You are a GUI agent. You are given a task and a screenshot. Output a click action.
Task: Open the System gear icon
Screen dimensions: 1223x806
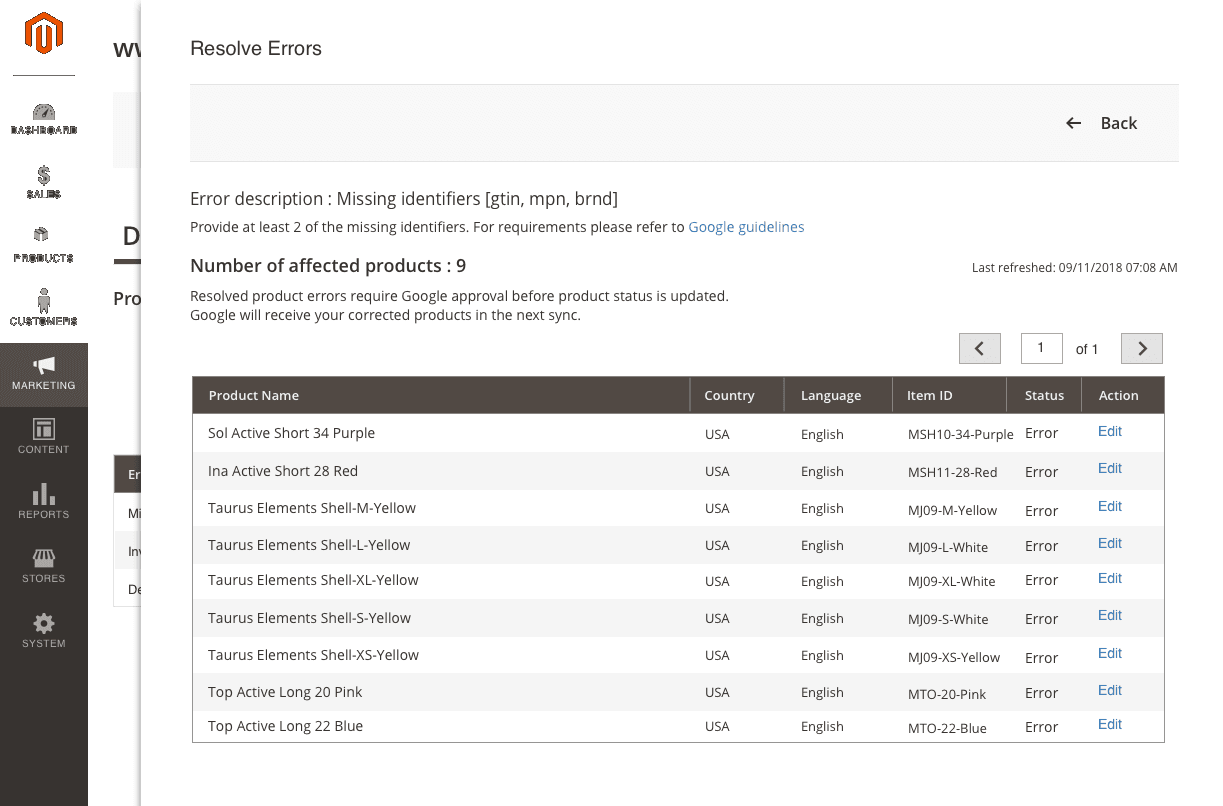pos(44,624)
